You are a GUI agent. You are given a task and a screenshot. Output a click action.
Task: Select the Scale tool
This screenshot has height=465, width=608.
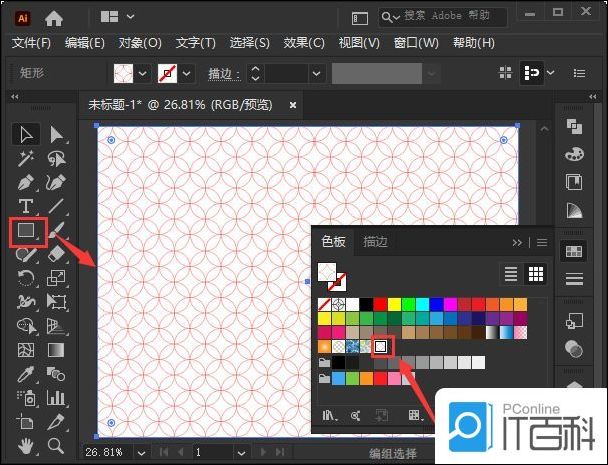pyautogui.click(x=57, y=278)
